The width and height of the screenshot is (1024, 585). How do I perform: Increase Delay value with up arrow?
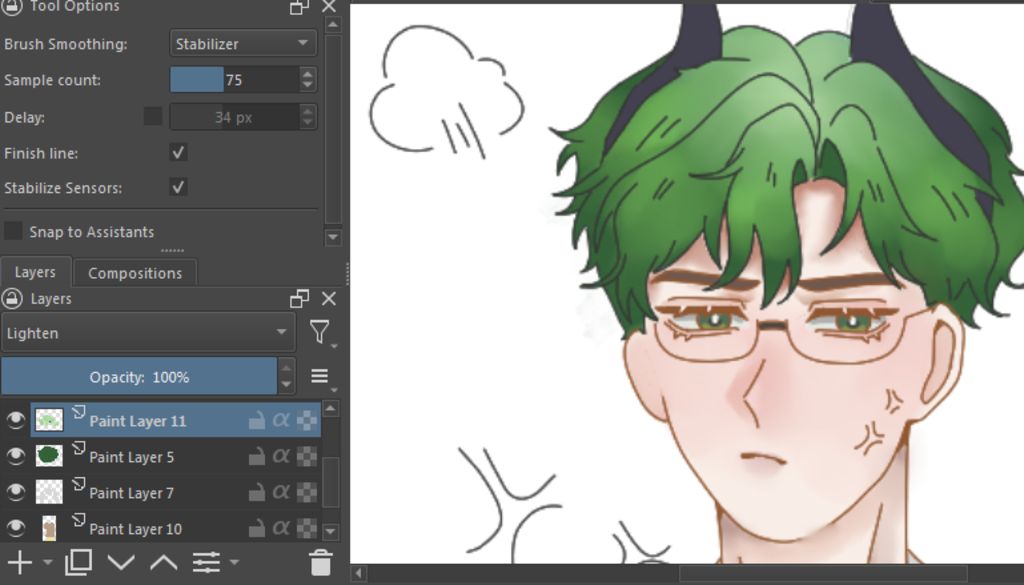[308, 110]
